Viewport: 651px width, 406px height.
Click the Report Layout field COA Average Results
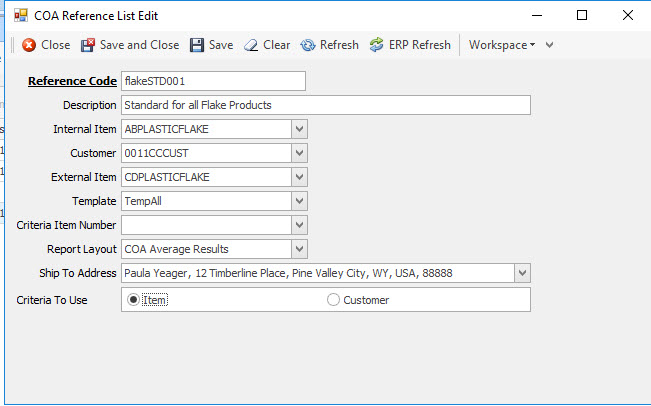click(x=207, y=249)
